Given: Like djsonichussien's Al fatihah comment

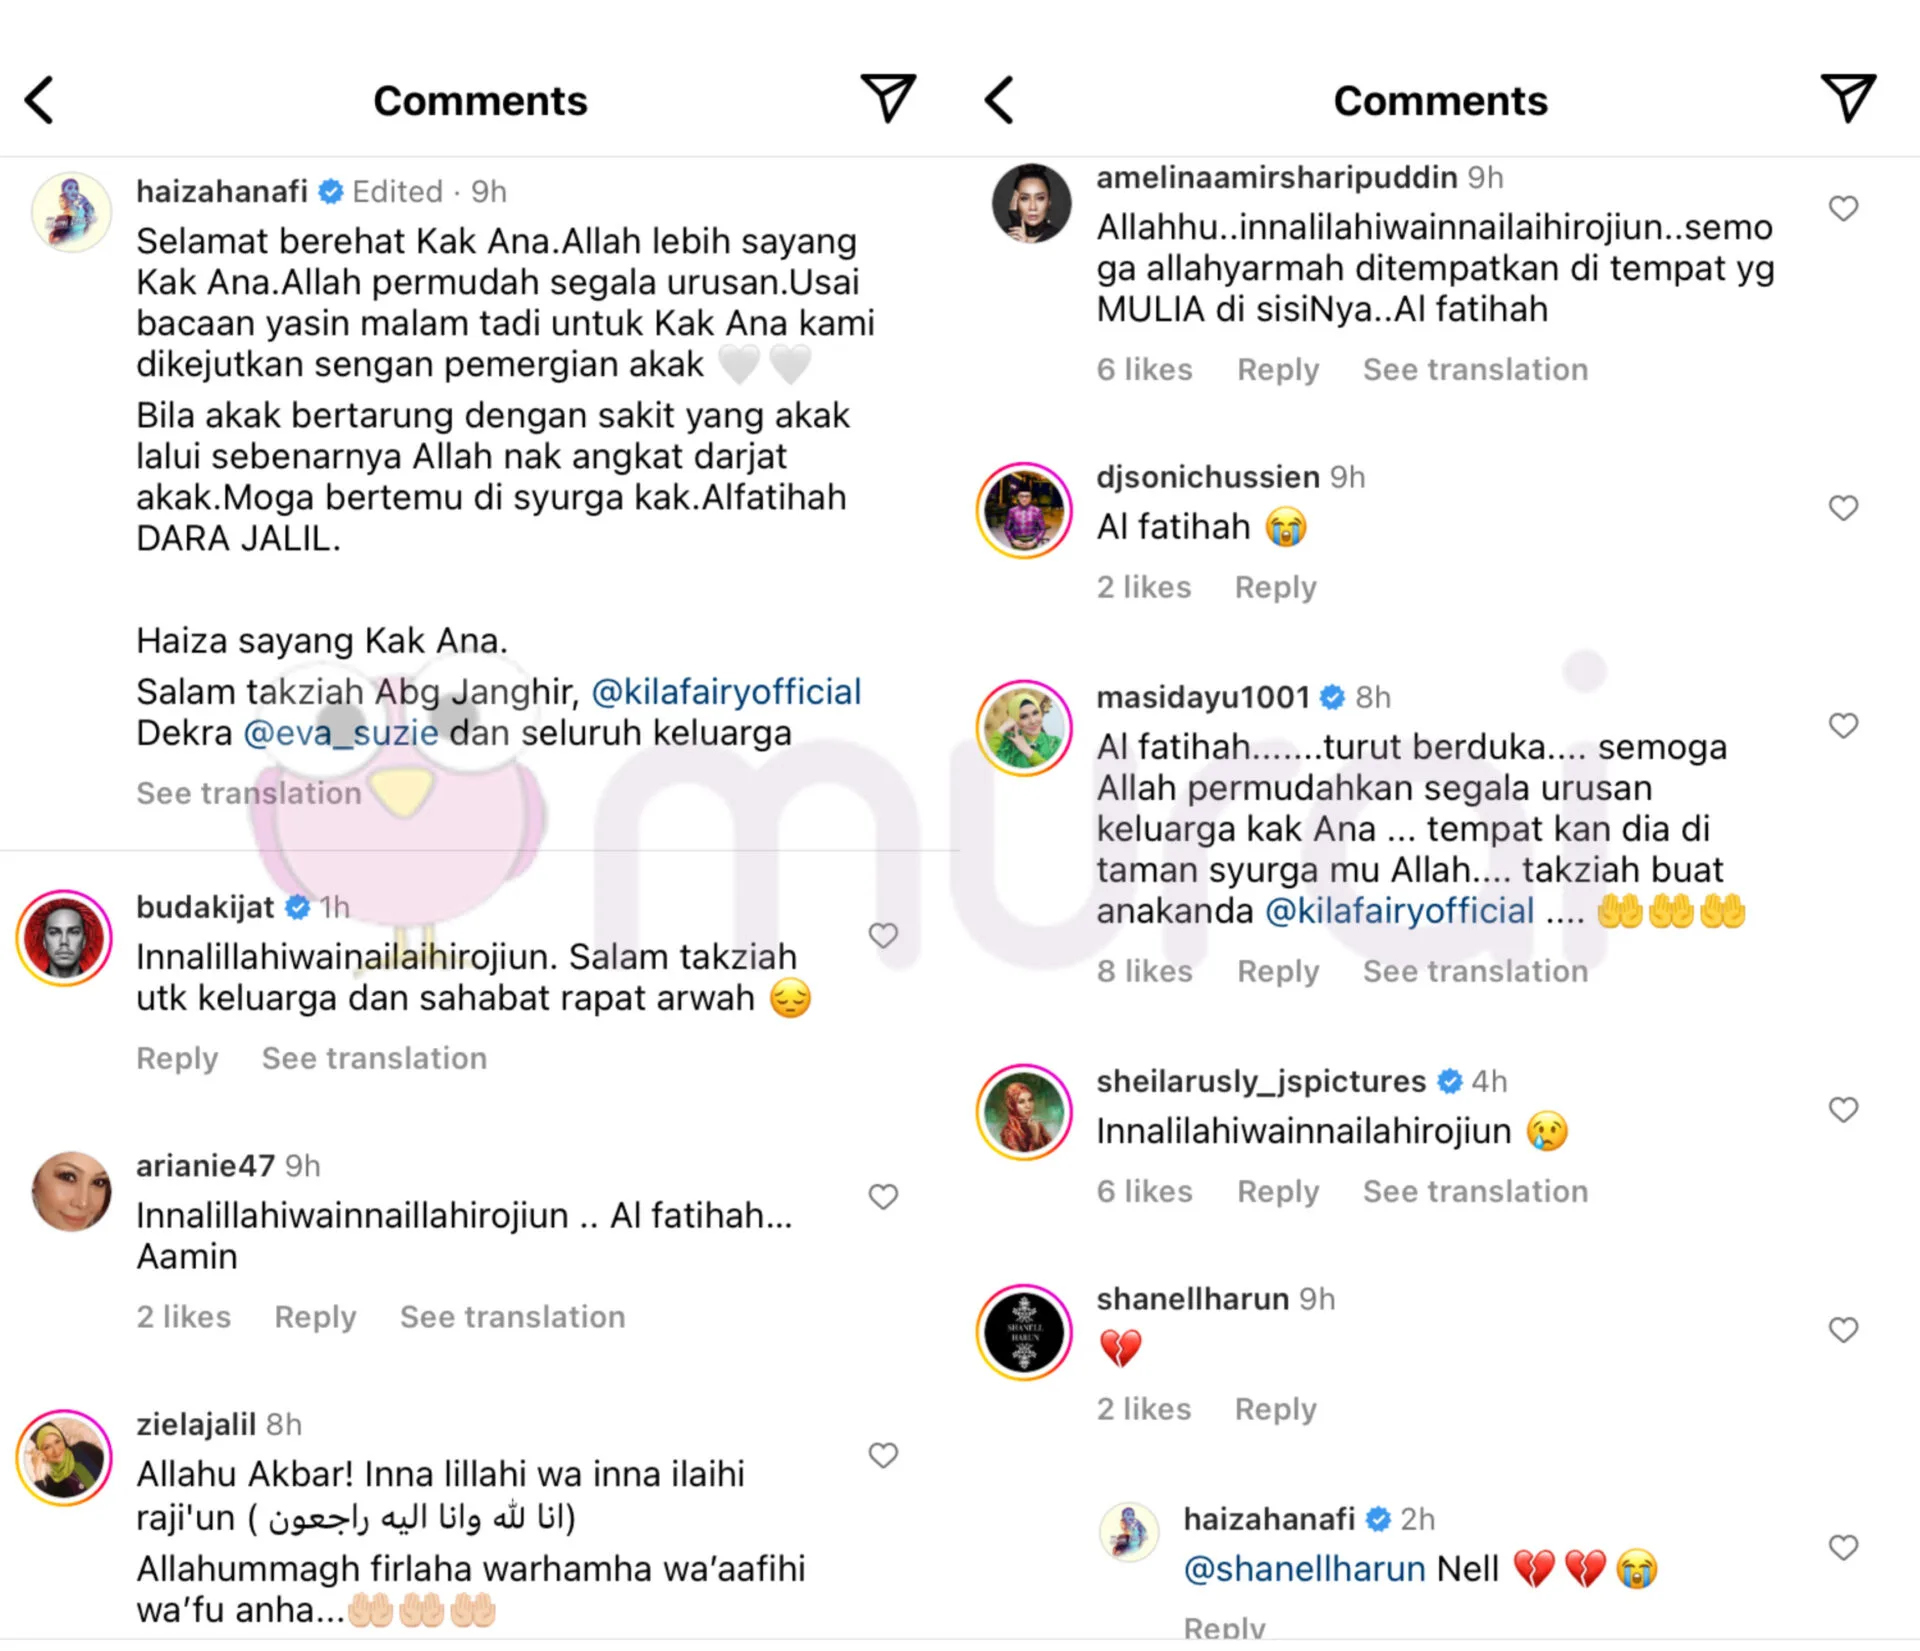Looking at the screenshot, I should click(x=1843, y=509).
